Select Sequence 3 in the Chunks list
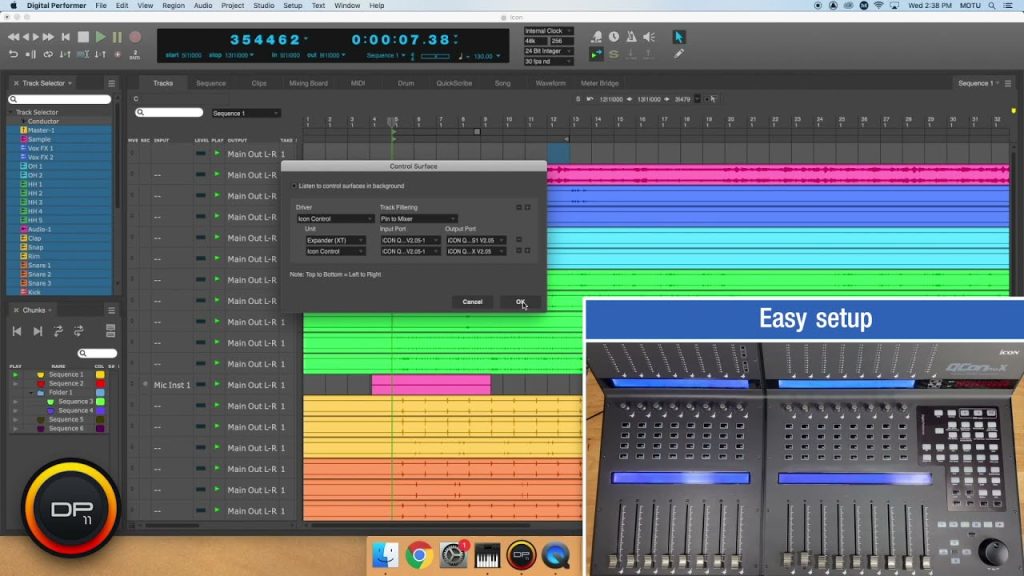The width and height of the screenshot is (1024, 576). (76, 402)
